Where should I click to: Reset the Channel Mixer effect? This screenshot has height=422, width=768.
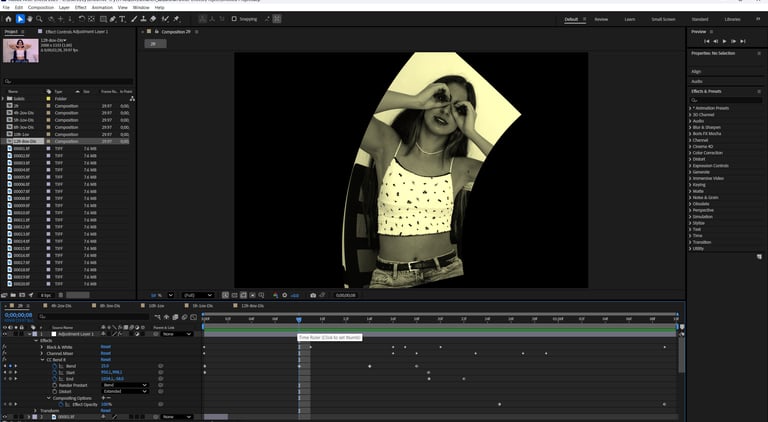point(105,353)
